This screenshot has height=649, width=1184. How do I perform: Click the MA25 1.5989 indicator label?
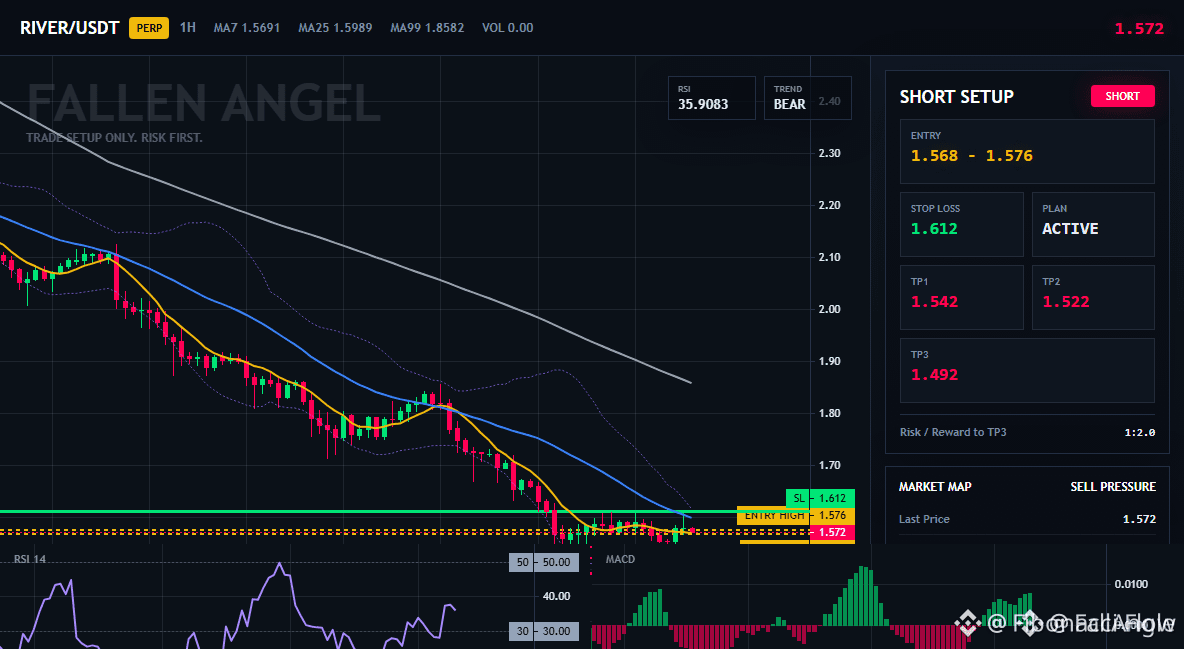335,28
